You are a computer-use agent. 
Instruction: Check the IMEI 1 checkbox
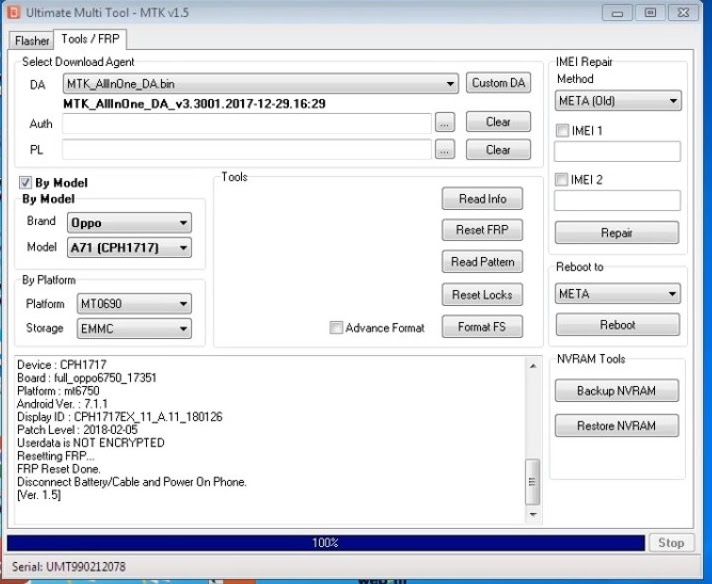562,131
